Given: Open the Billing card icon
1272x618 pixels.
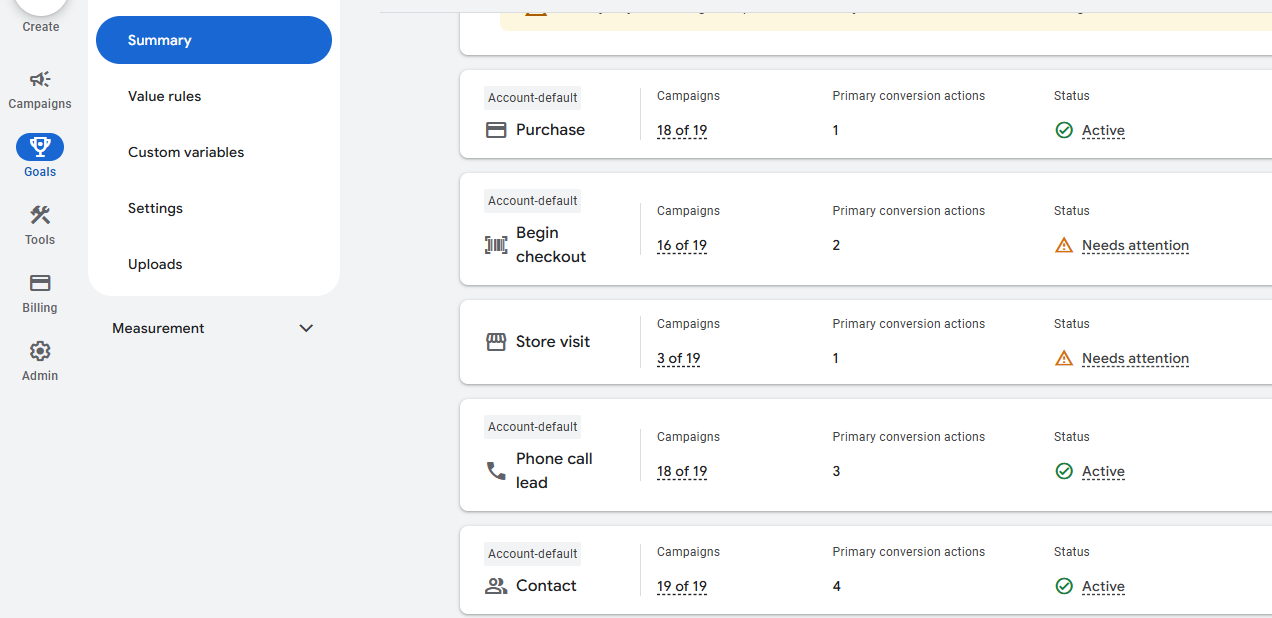Looking at the screenshot, I should [40, 283].
